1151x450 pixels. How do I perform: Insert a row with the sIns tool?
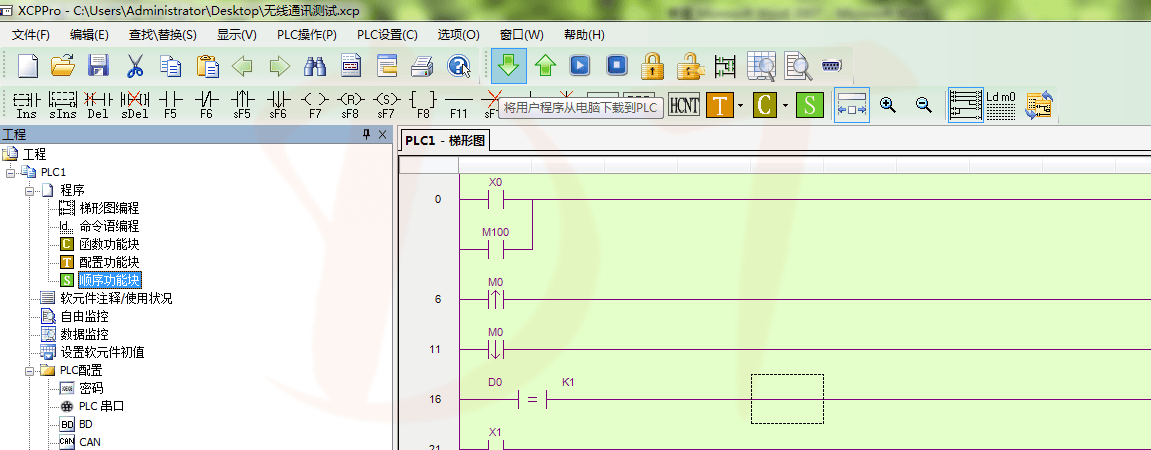pyautogui.click(x=63, y=105)
